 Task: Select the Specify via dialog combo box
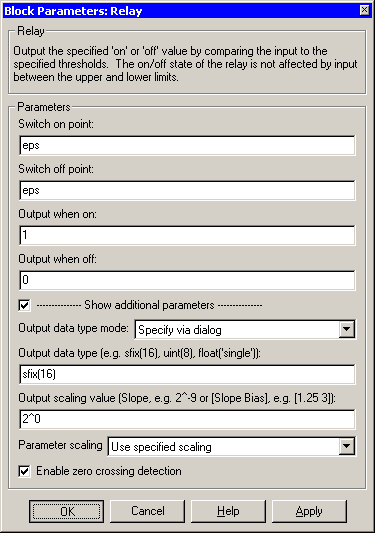(x=245, y=329)
